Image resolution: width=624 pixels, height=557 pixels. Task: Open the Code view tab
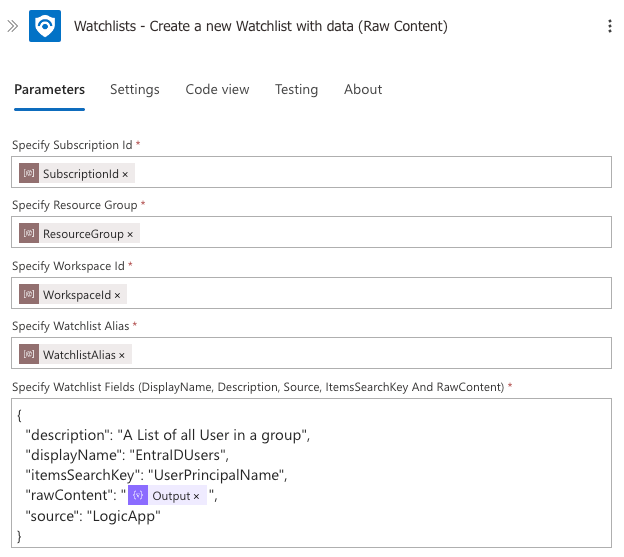click(217, 90)
